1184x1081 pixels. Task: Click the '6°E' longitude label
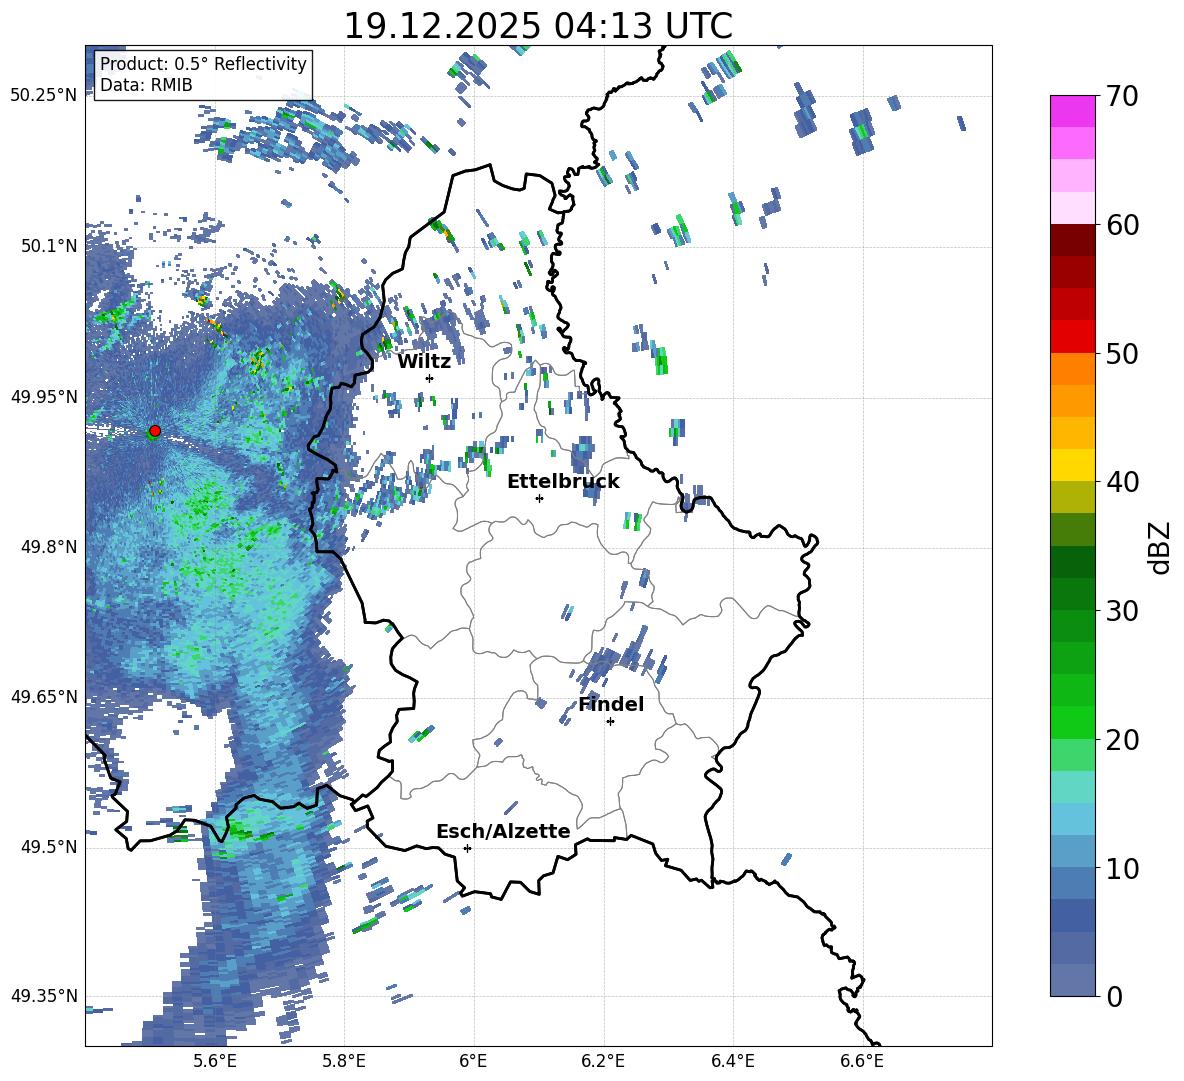(x=473, y=1061)
